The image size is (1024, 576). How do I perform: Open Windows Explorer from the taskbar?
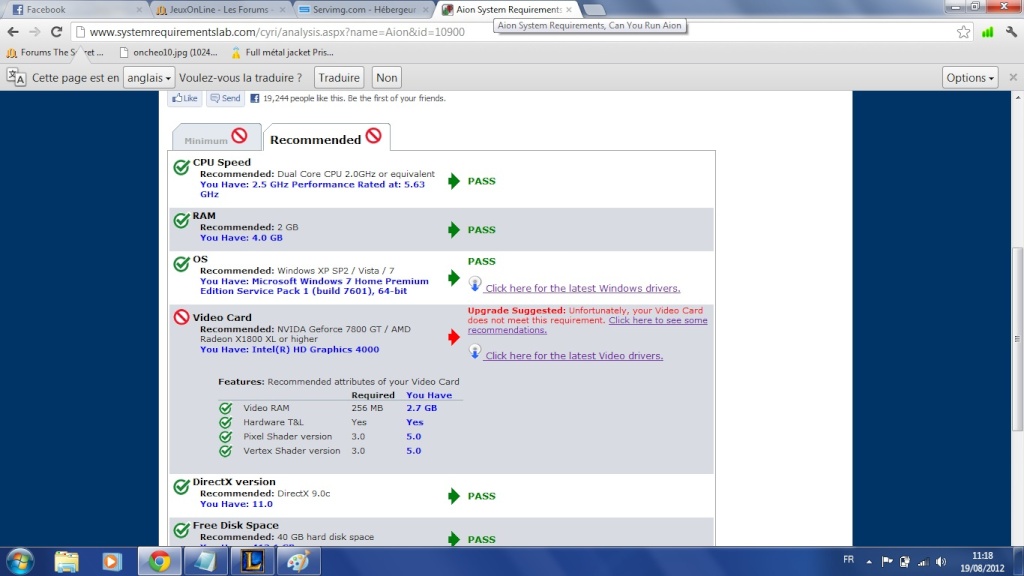(66, 562)
